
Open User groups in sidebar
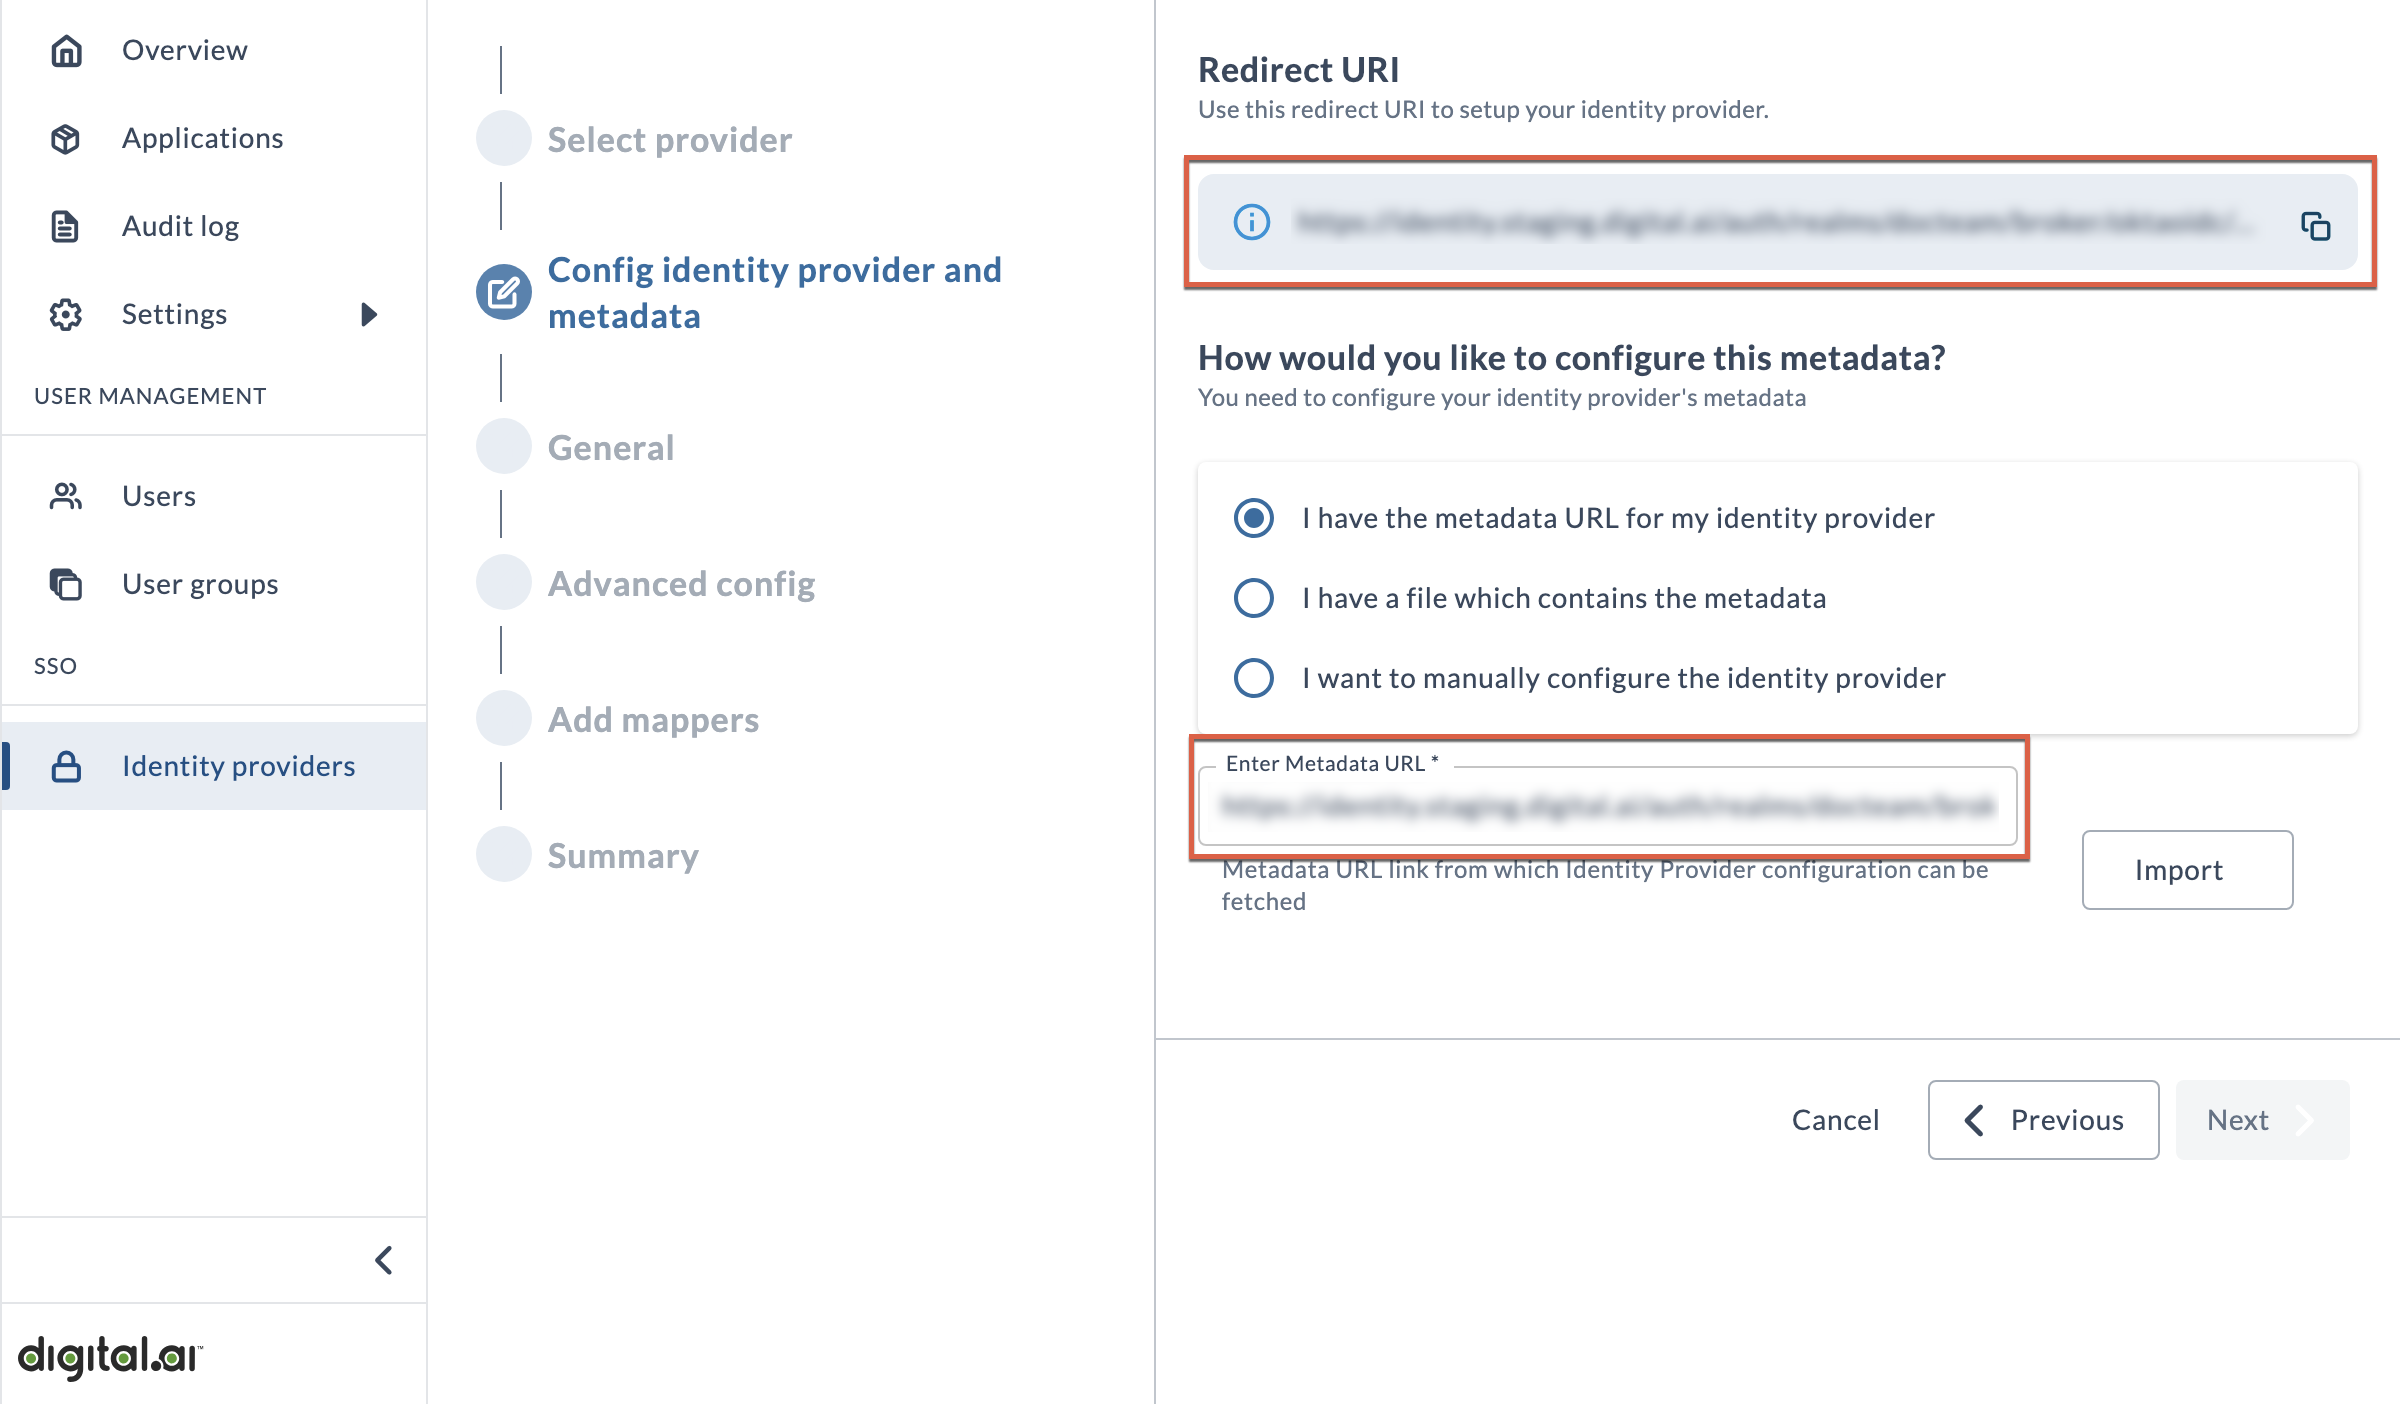tap(214, 584)
